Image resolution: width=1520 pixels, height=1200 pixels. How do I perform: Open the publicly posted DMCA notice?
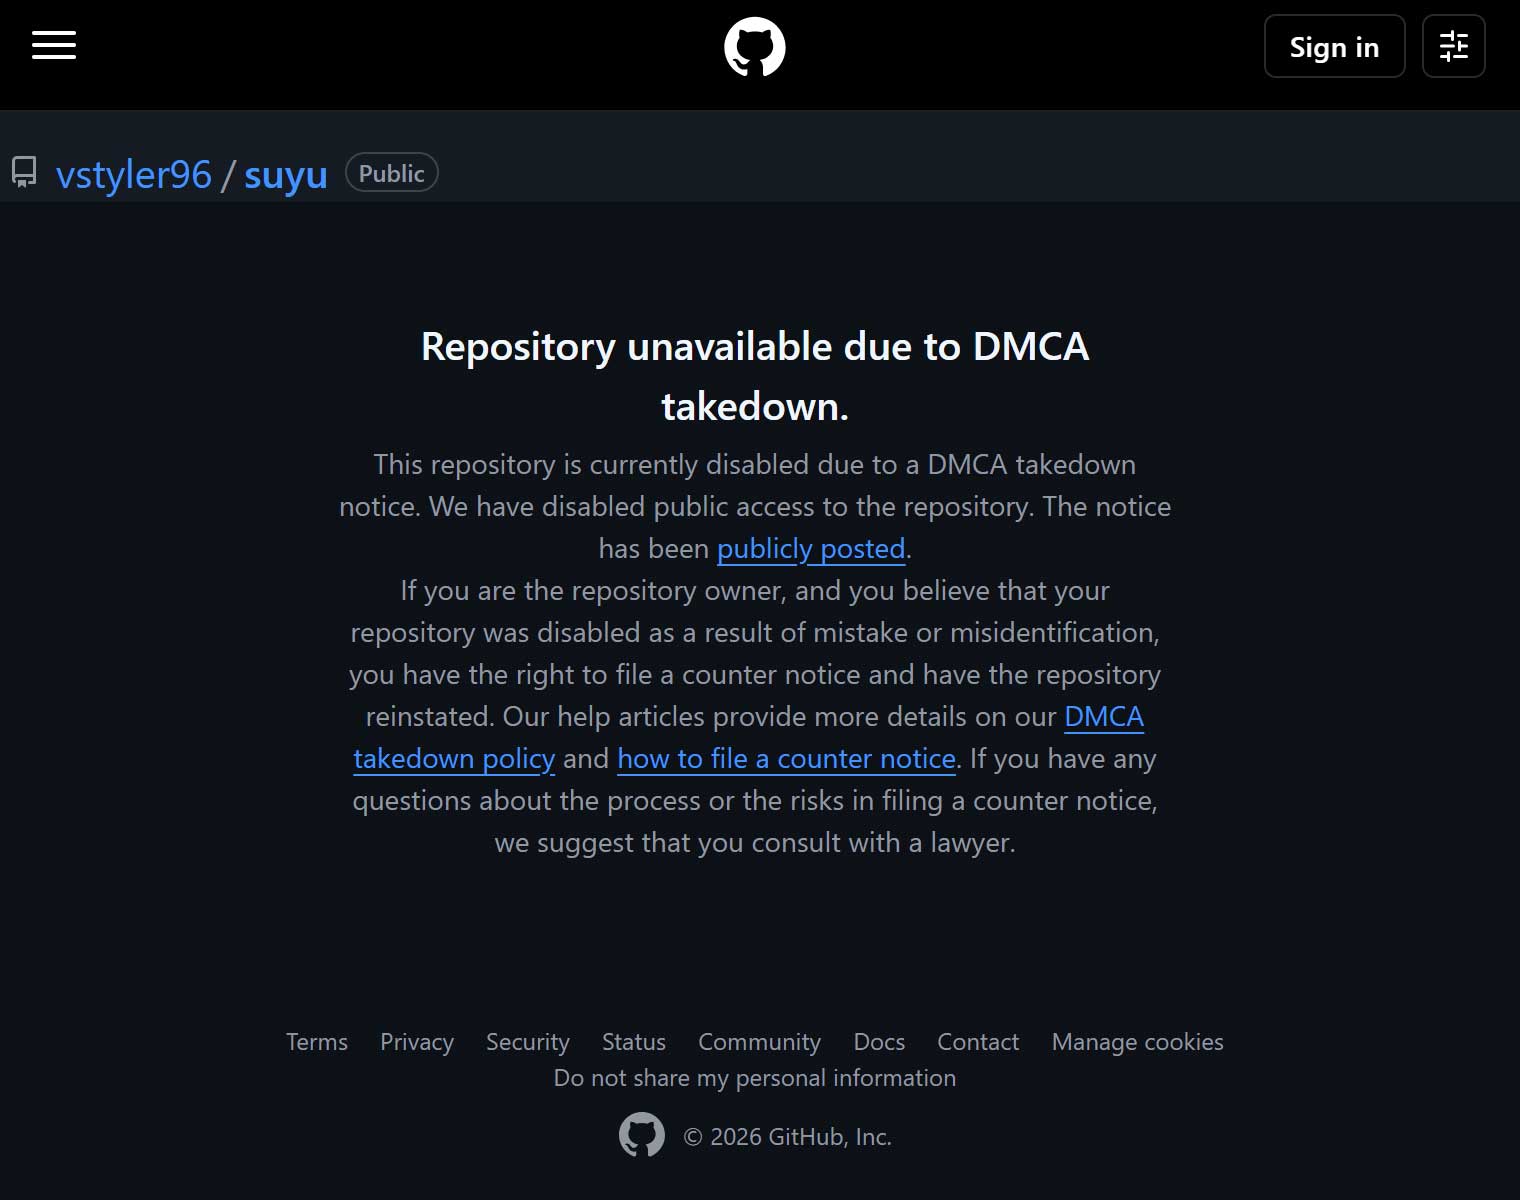point(811,548)
